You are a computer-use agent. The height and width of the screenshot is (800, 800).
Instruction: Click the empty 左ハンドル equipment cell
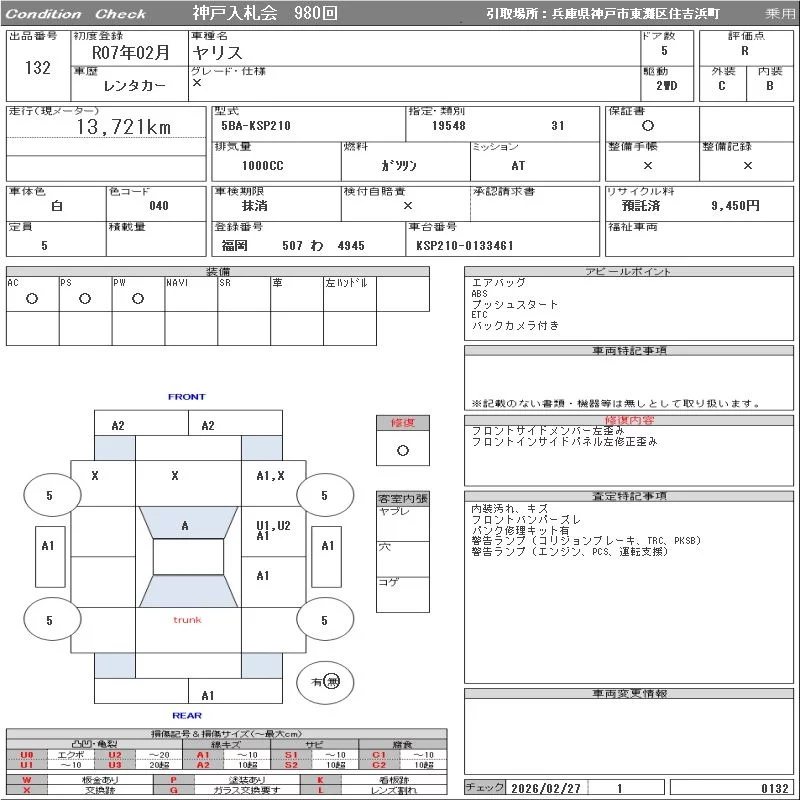coord(349,298)
